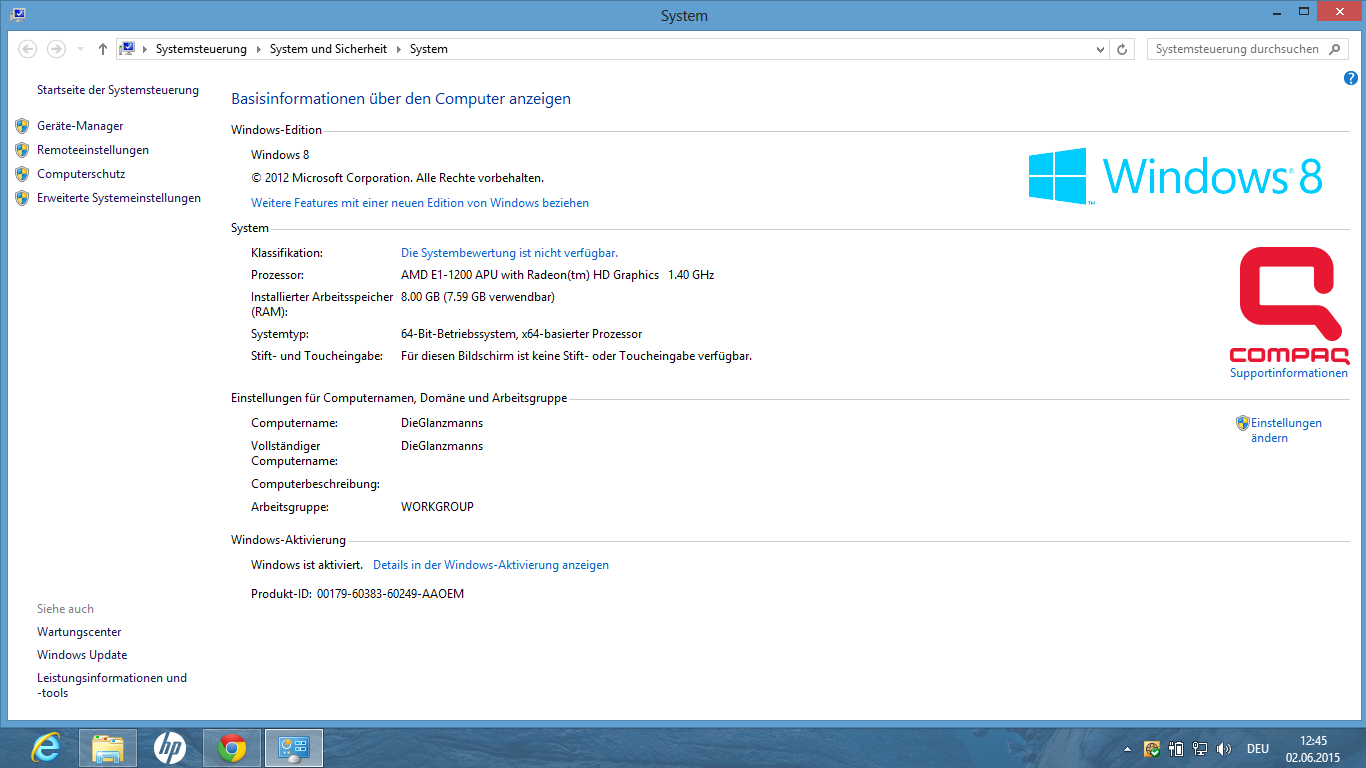This screenshot has width=1366, height=768.
Task: Select the System breadcrumb segment
Action: click(x=429, y=49)
